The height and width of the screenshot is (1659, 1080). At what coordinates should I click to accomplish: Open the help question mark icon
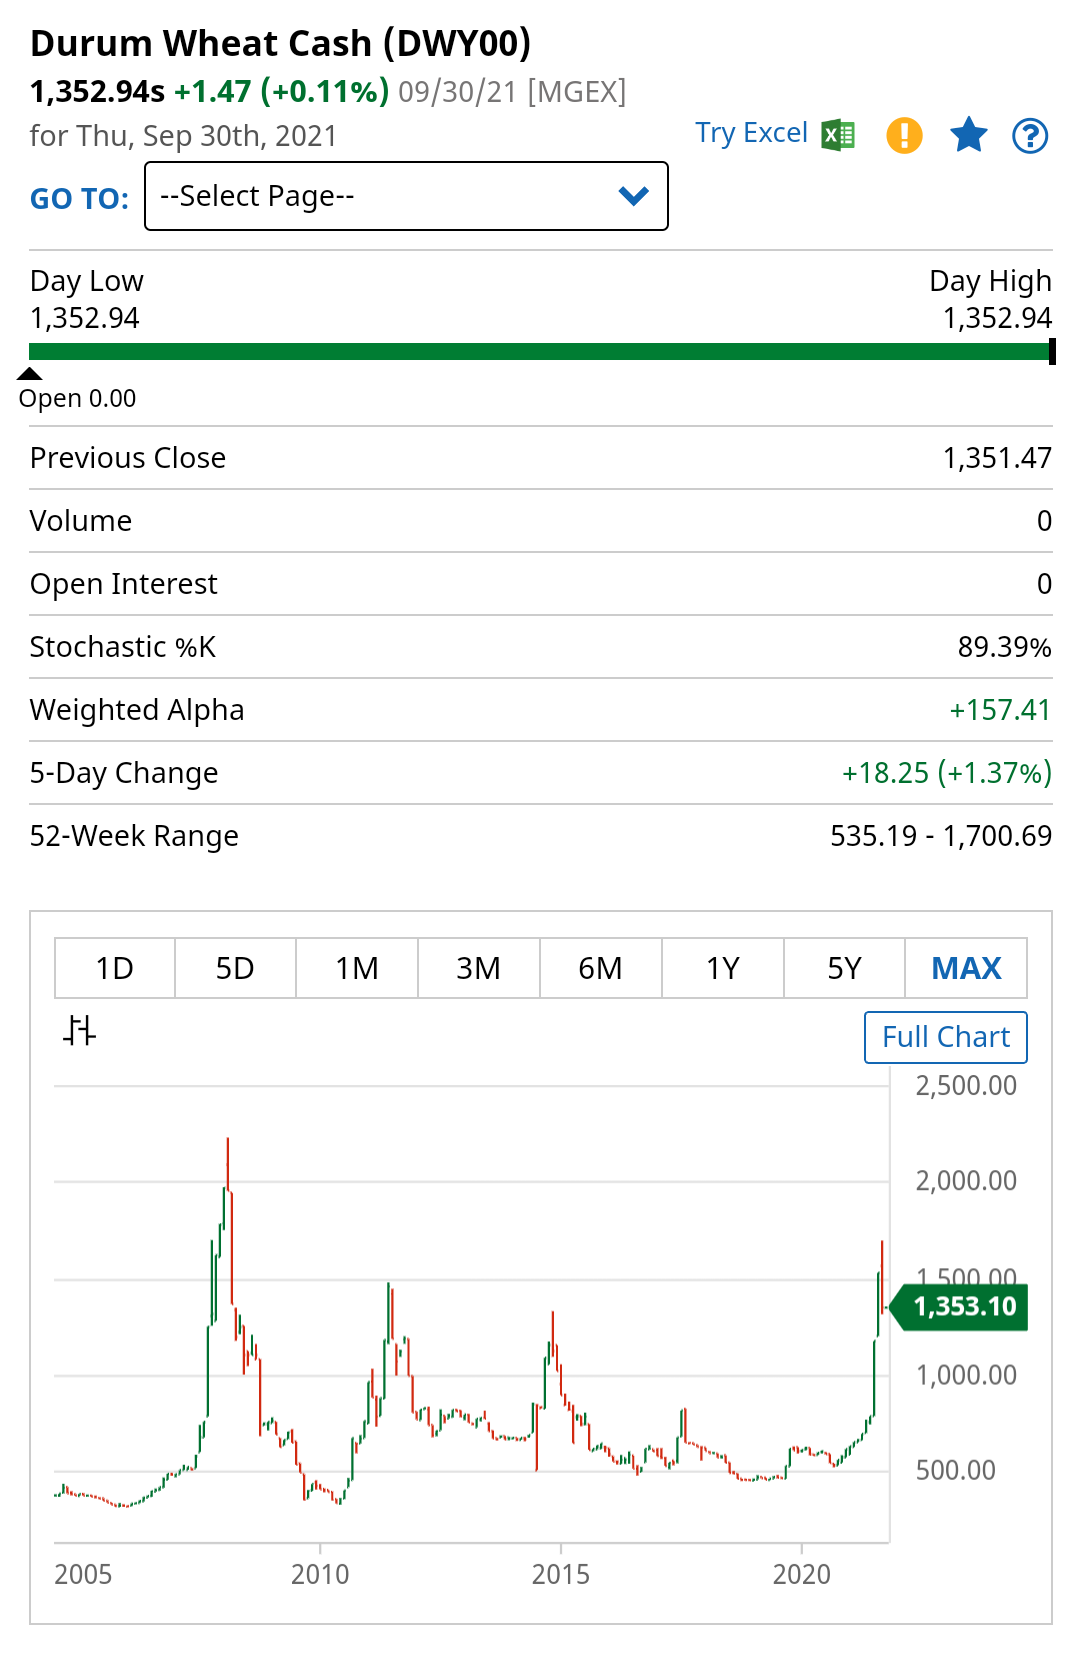click(x=1030, y=135)
